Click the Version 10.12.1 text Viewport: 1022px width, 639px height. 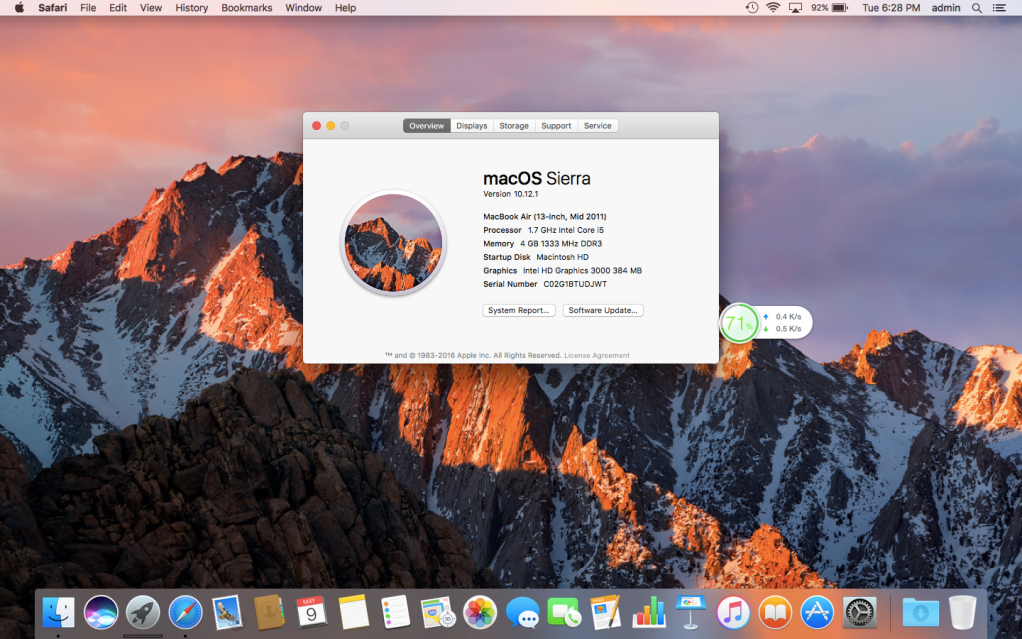pos(510,194)
